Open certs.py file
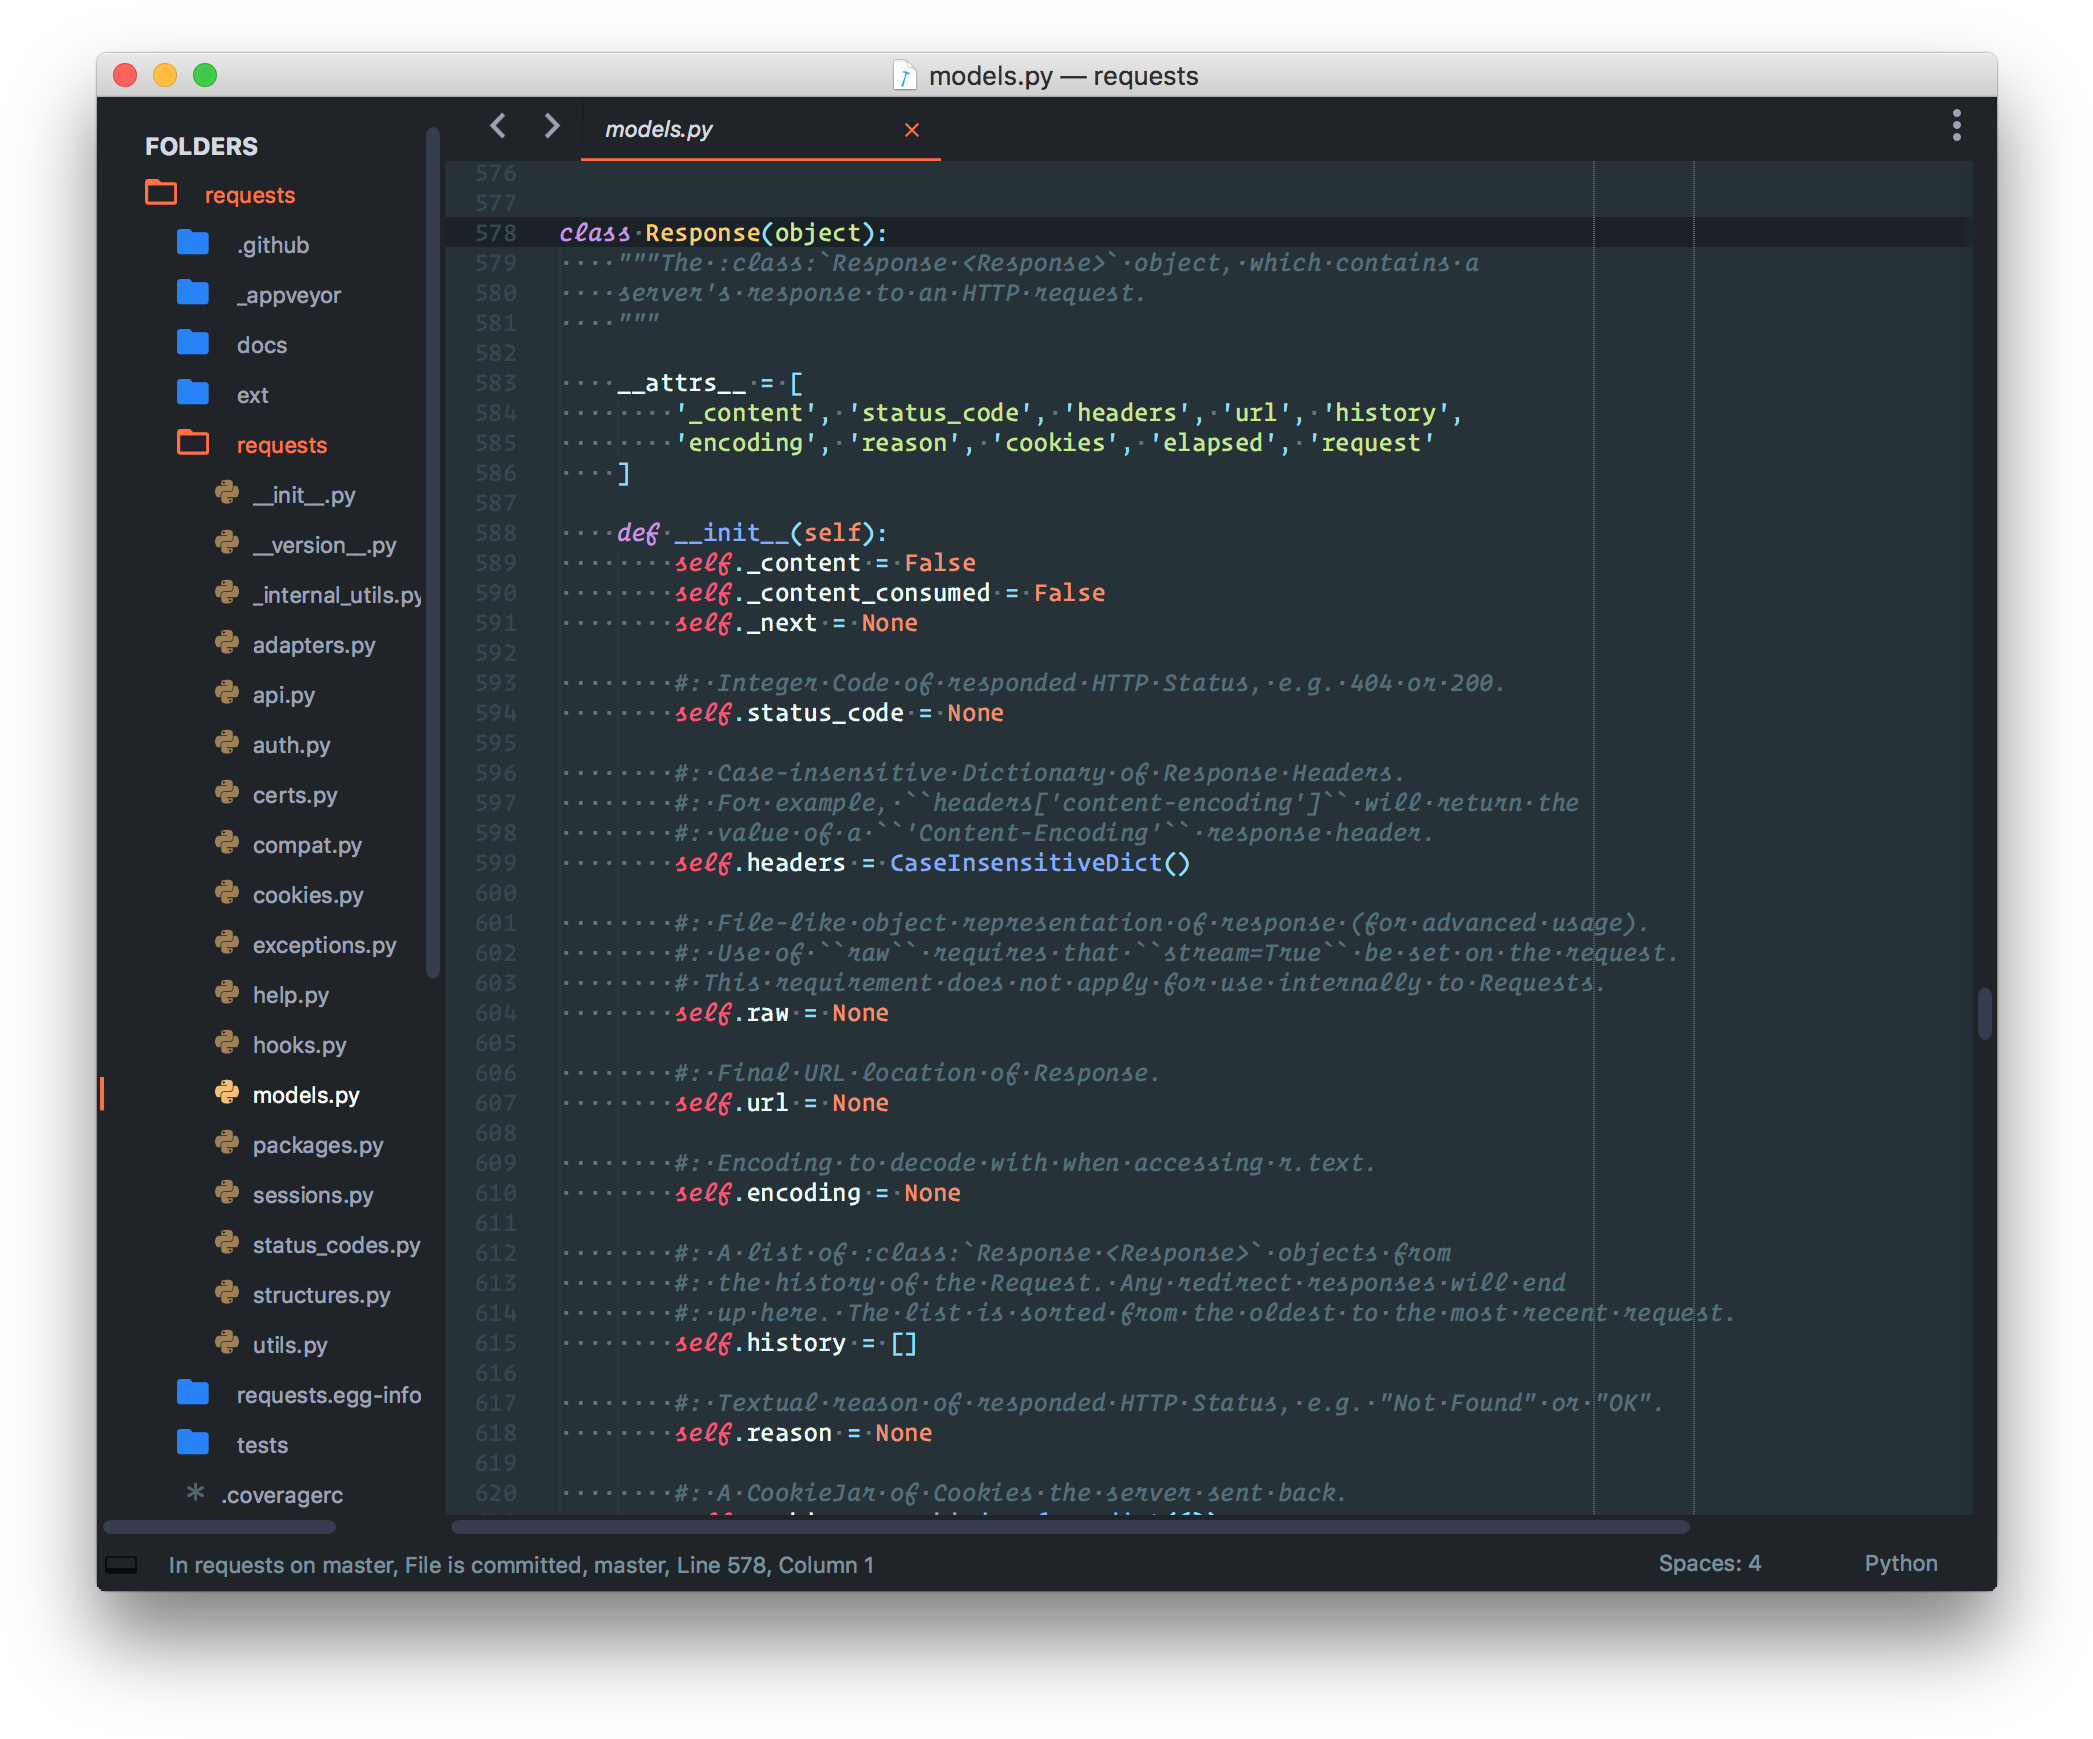Screen dimensions: 2093x1739 (x=295, y=795)
